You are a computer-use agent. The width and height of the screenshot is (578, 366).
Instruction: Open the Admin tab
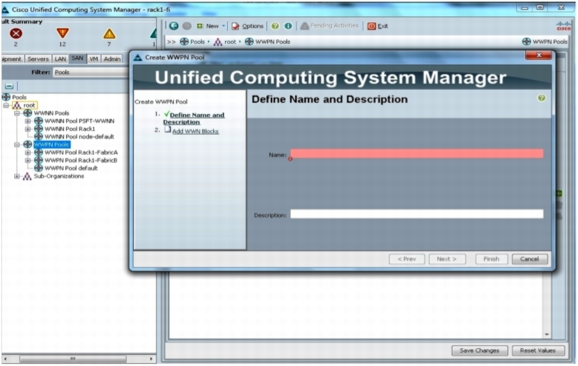[112, 59]
